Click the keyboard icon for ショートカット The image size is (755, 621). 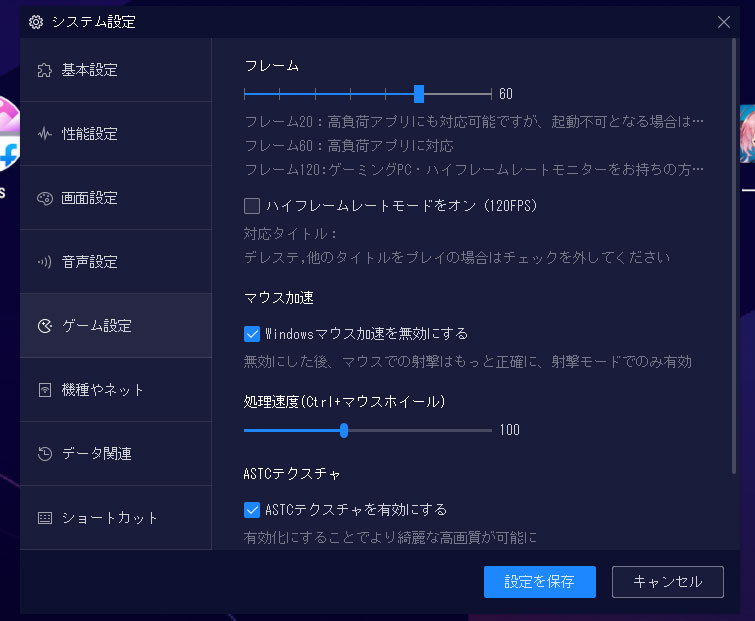tap(44, 518)
